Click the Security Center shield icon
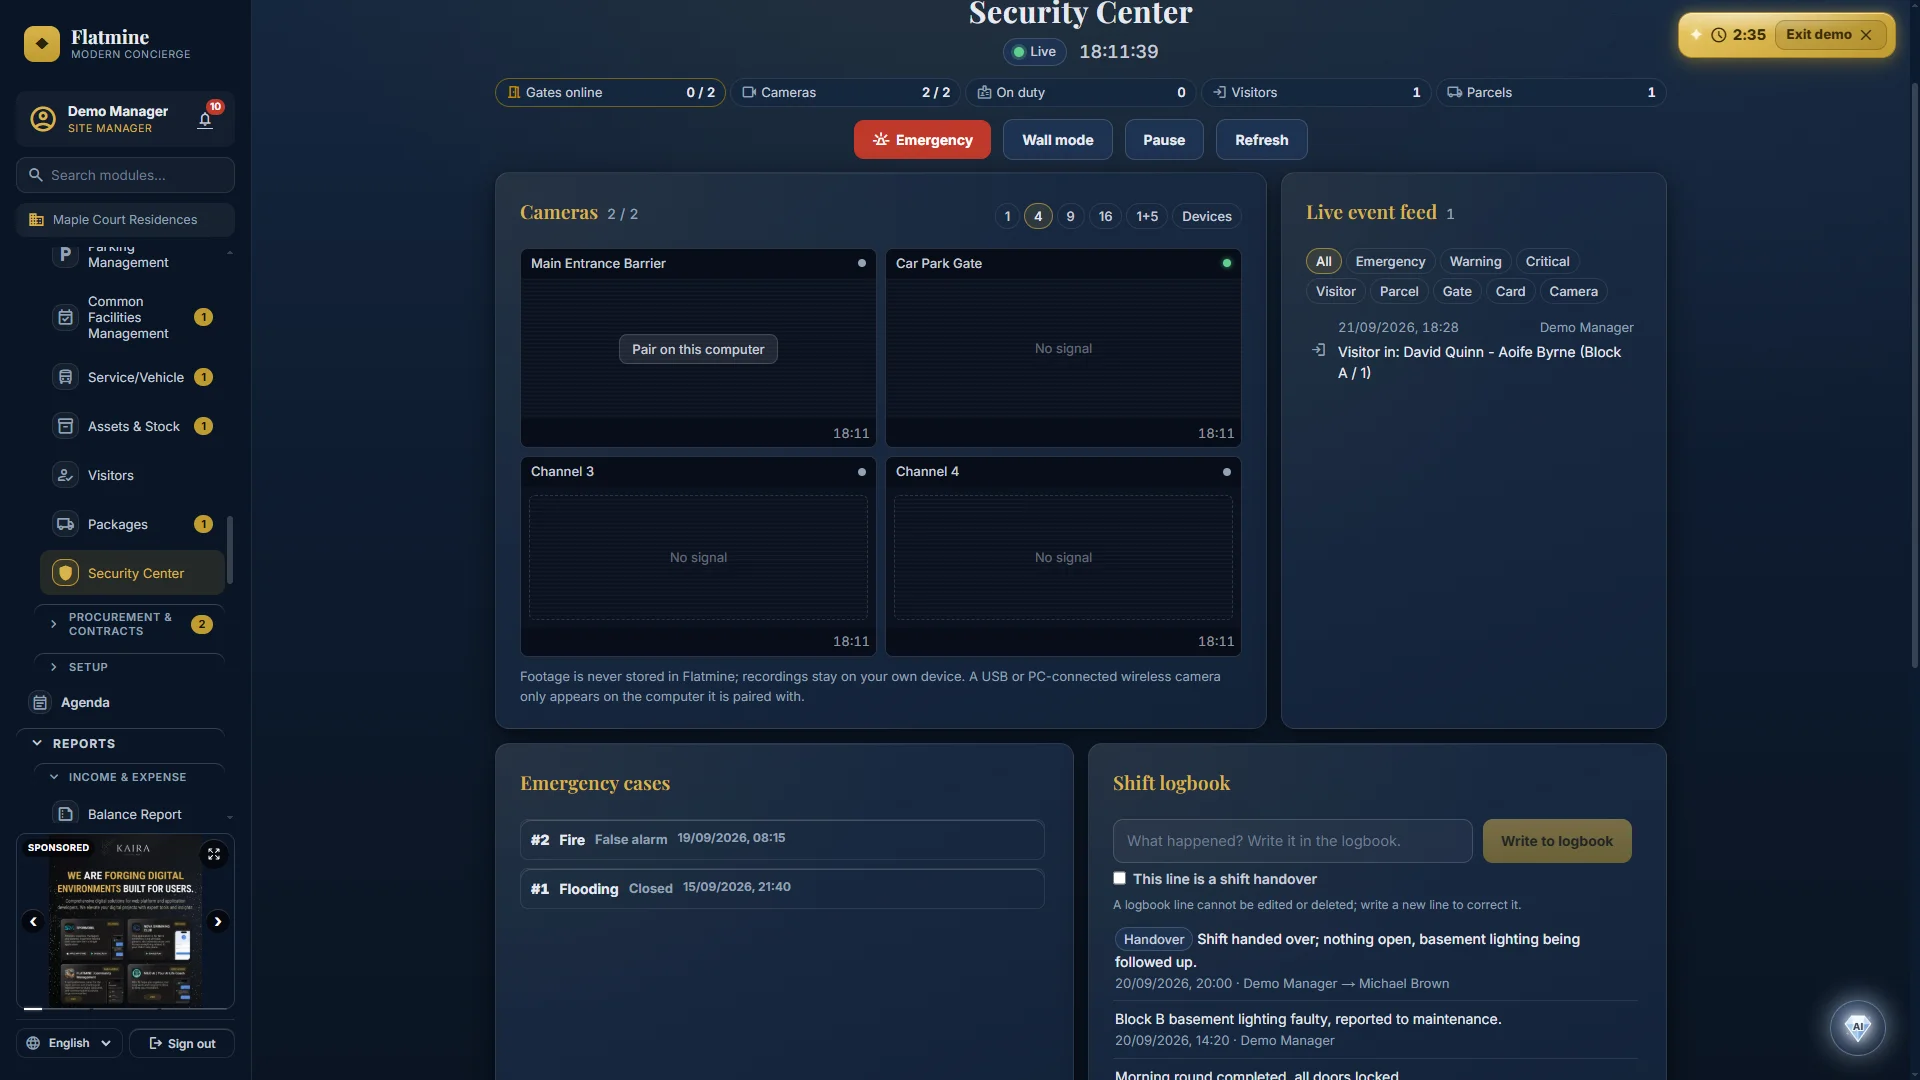Viewport: 1920px width, 1080px height. coord(65,573)
